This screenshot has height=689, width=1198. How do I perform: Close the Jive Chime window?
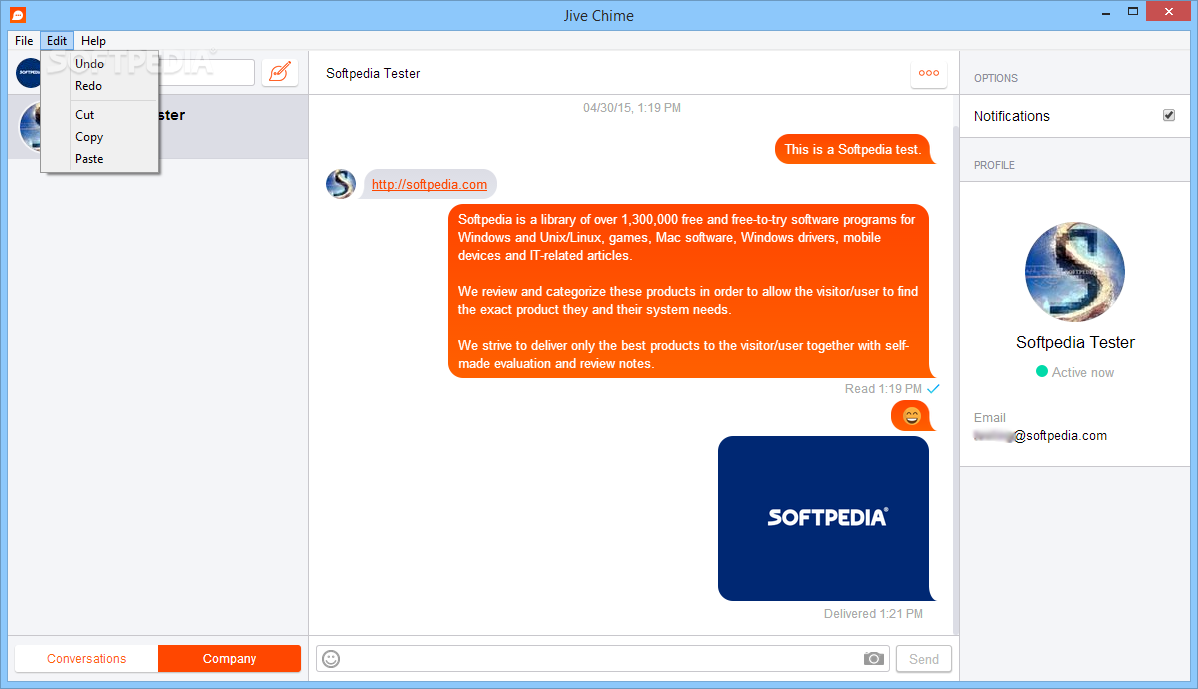point(1169,11)
